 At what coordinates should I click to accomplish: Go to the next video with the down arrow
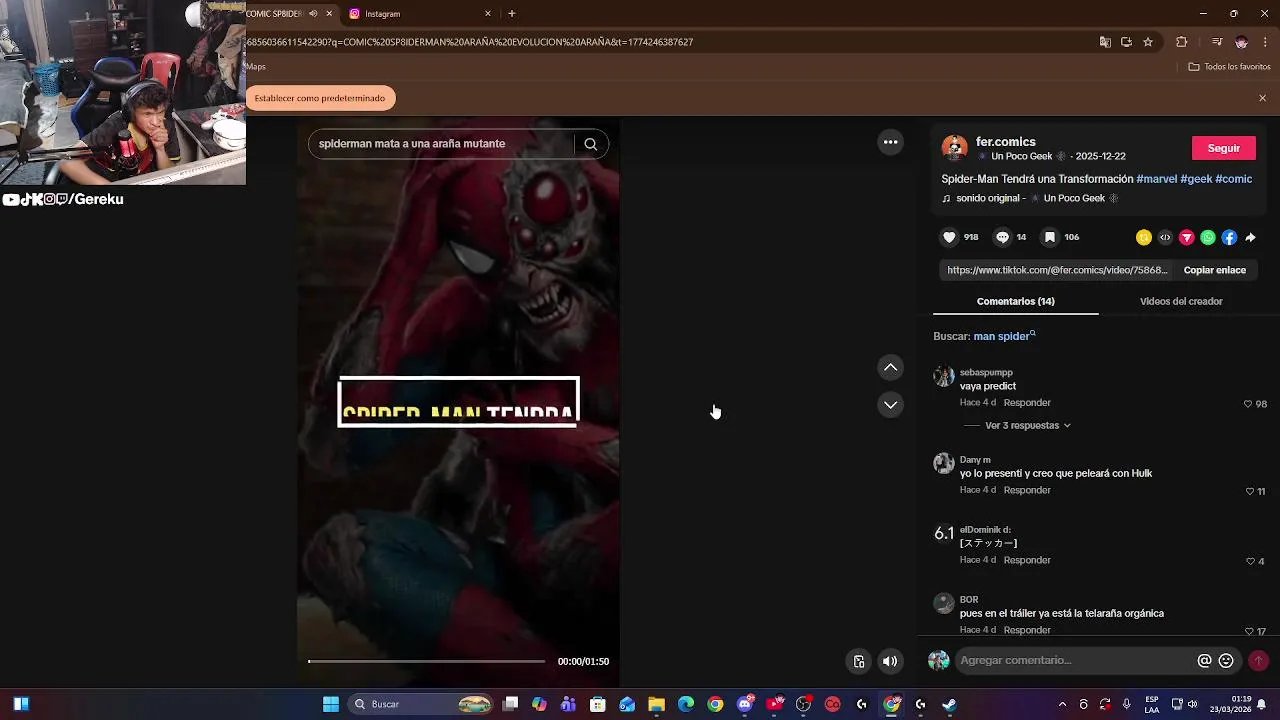890,405
